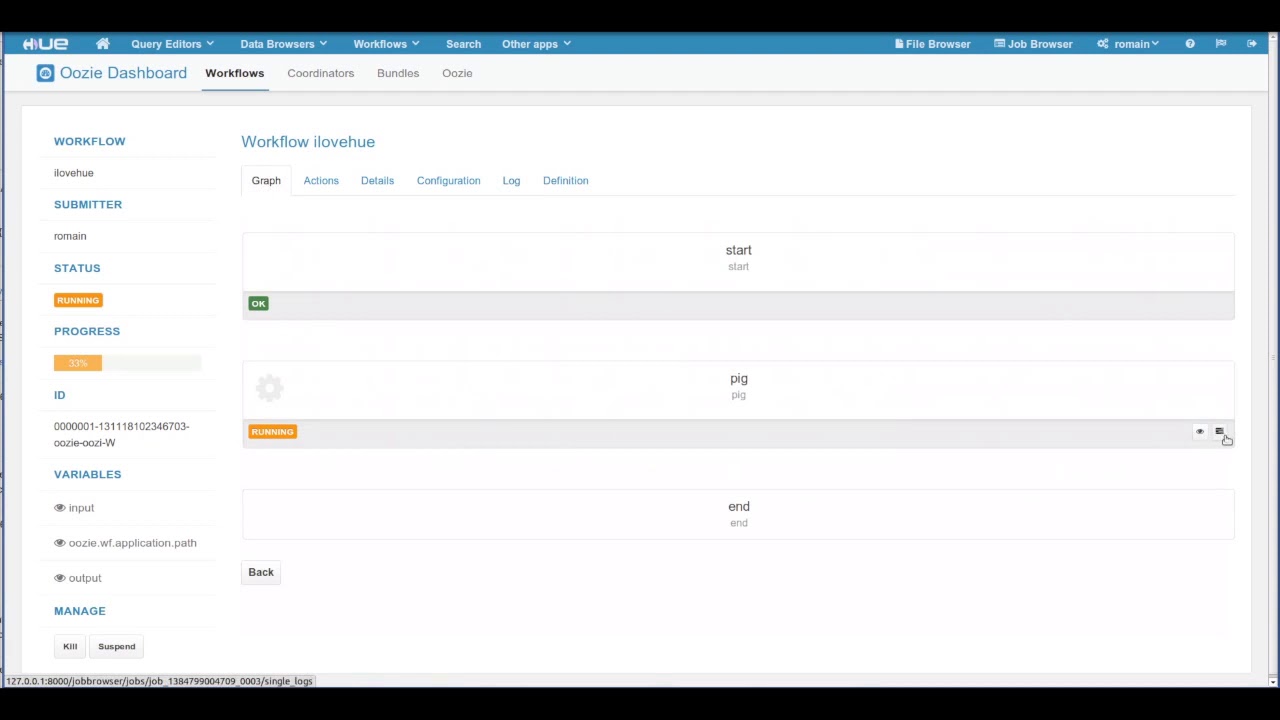1280x720 pixels.
Task: Open Job Browser
Action: (1033, 44)
